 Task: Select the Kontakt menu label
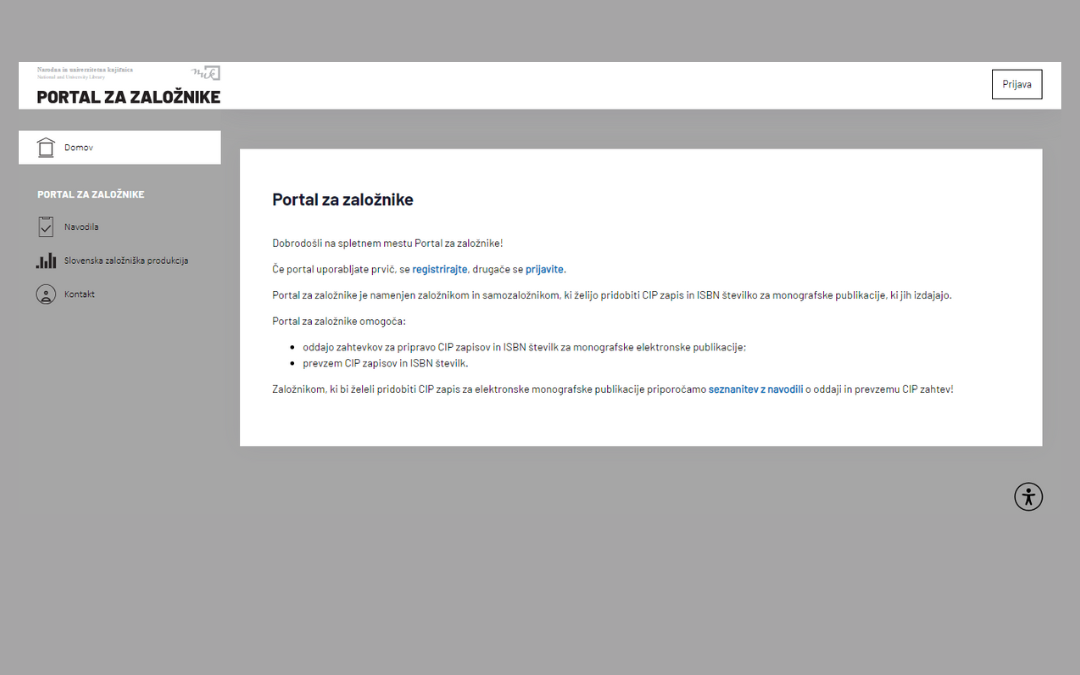79,295
